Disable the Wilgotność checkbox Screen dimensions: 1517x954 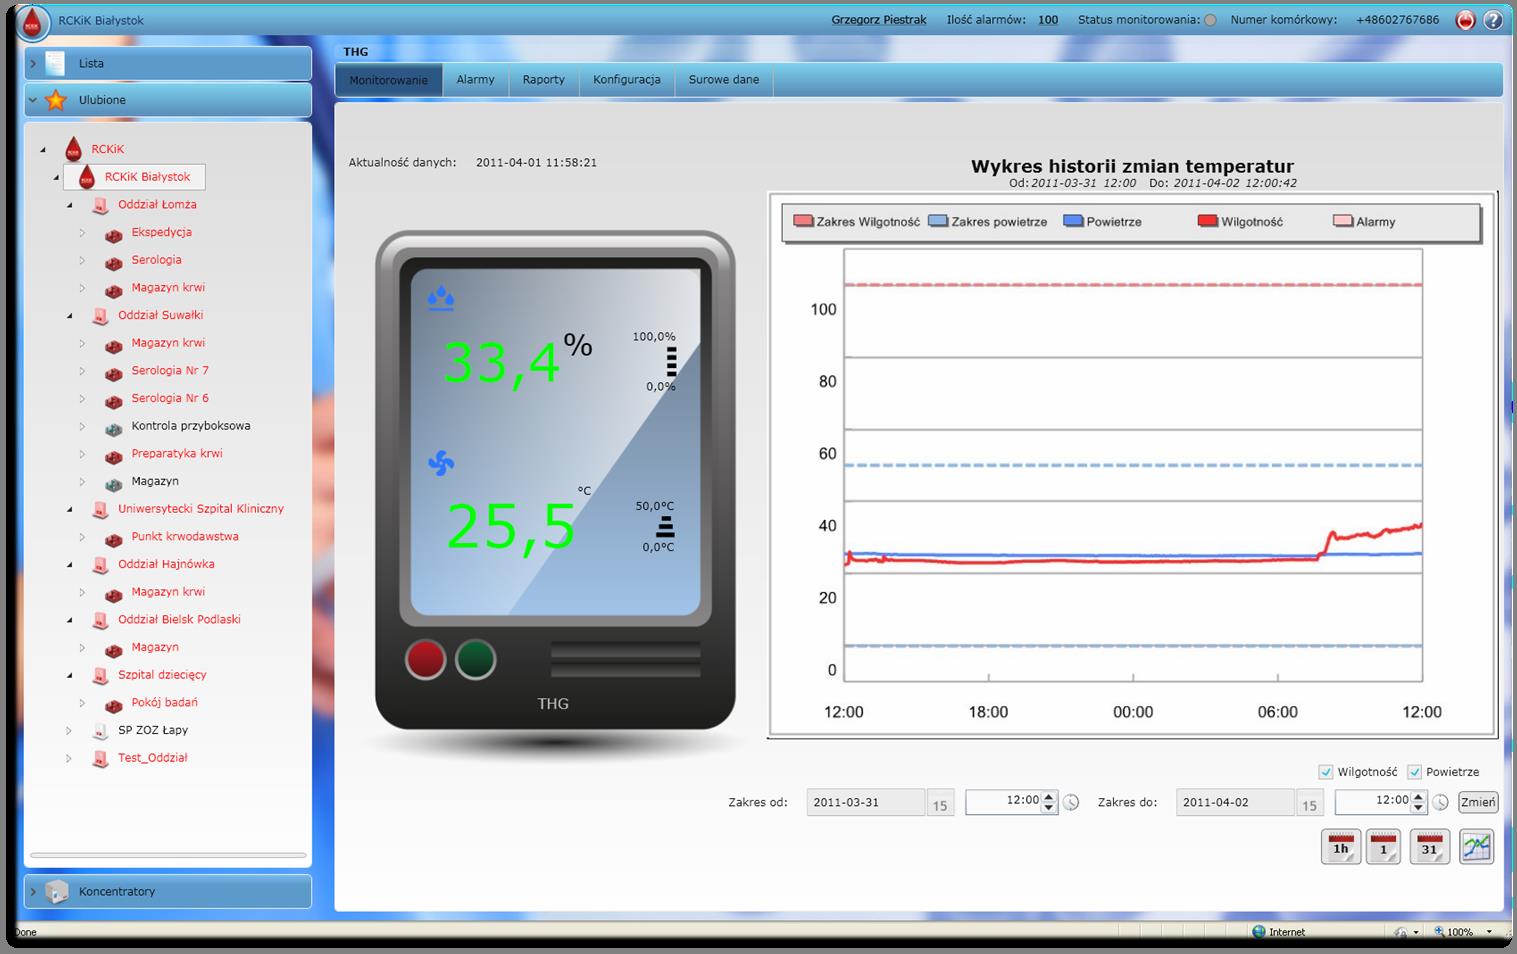1327,772
